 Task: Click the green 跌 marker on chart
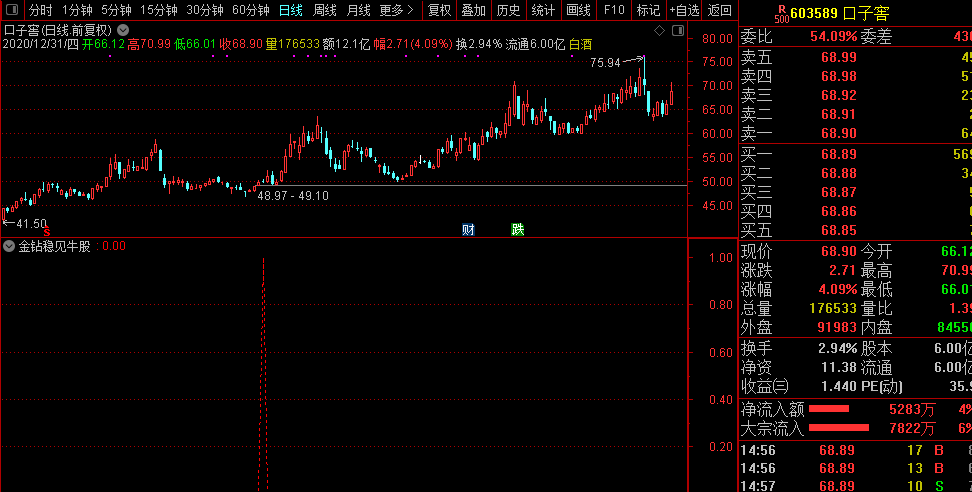(518, 229)
